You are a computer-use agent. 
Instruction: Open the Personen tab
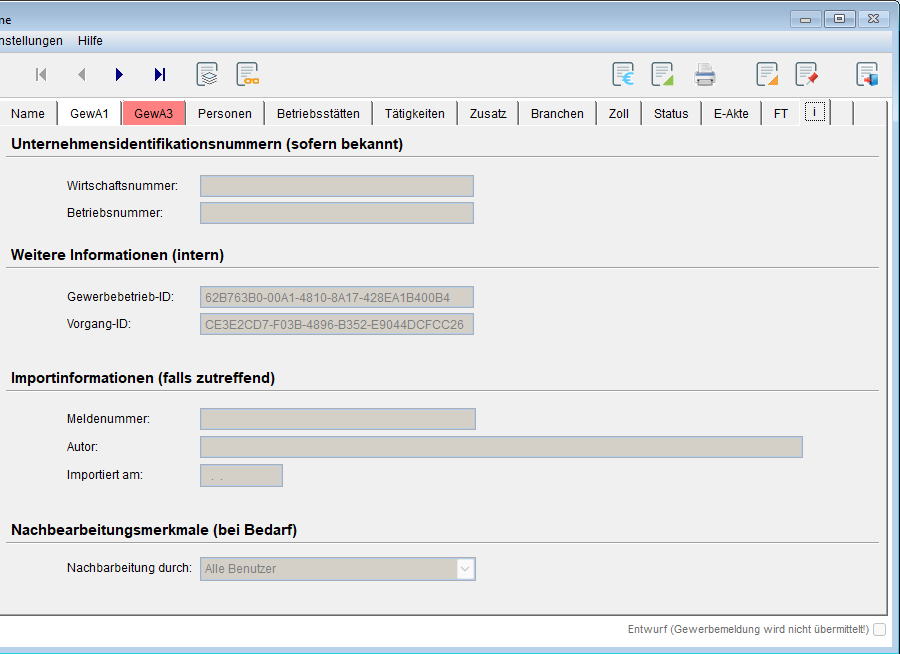(224, 113)
